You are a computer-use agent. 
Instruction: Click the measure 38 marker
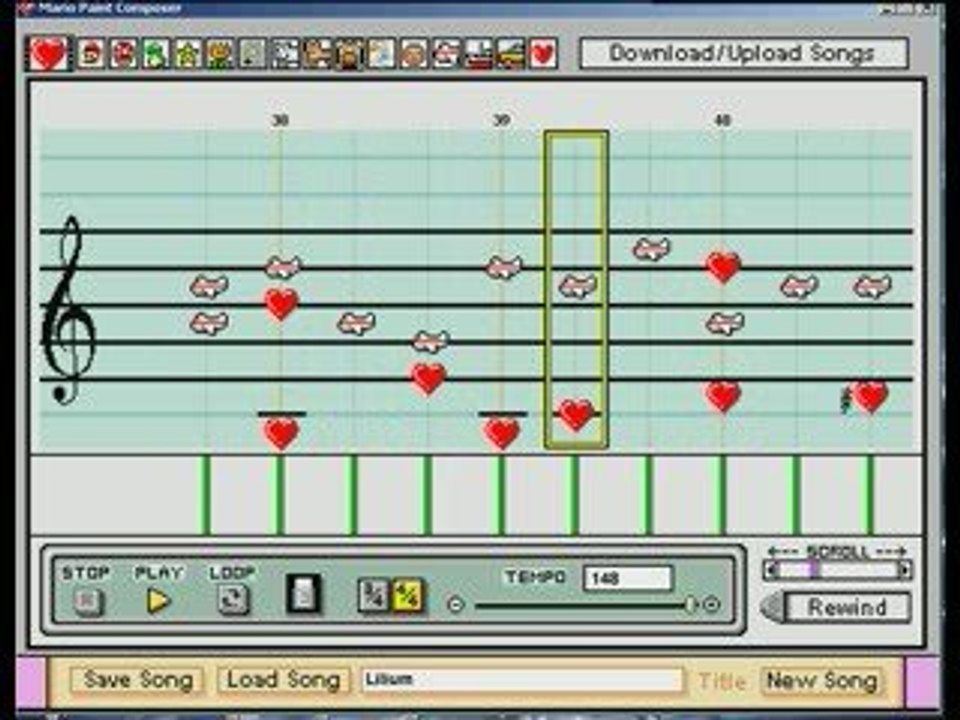280,120
